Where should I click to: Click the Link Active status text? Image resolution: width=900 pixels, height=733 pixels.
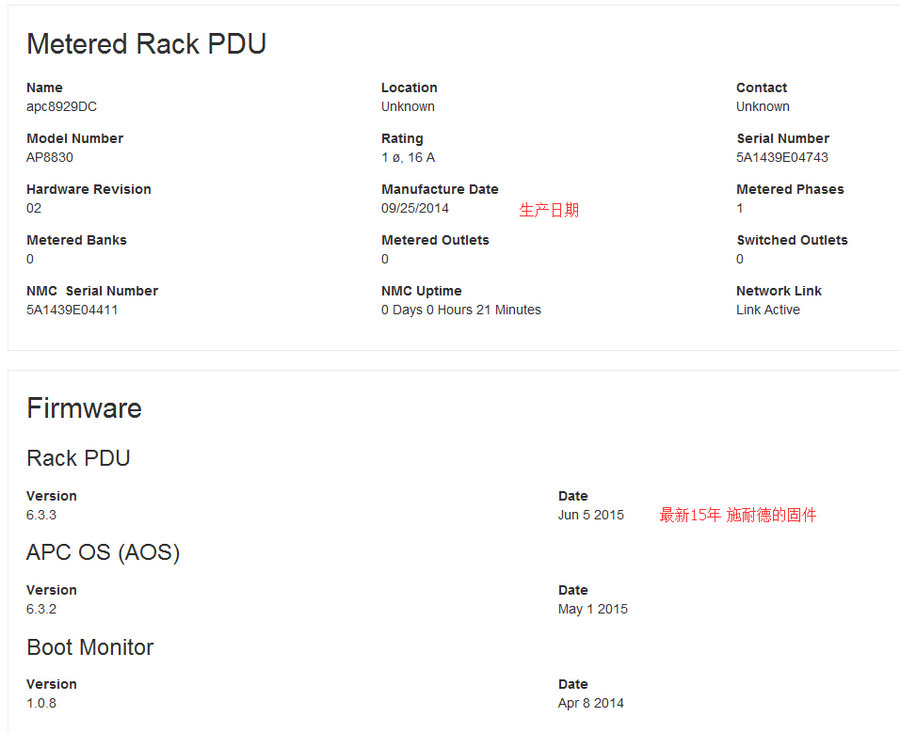point(768,310)
